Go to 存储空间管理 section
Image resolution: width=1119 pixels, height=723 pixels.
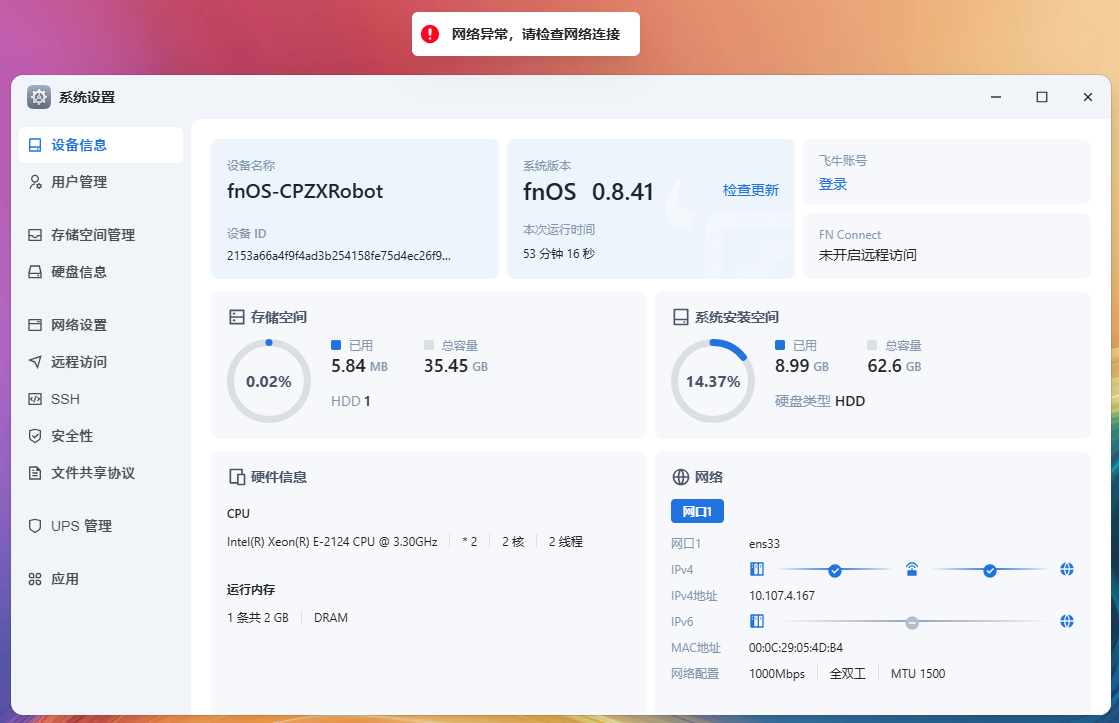click(x=101, y=235)
